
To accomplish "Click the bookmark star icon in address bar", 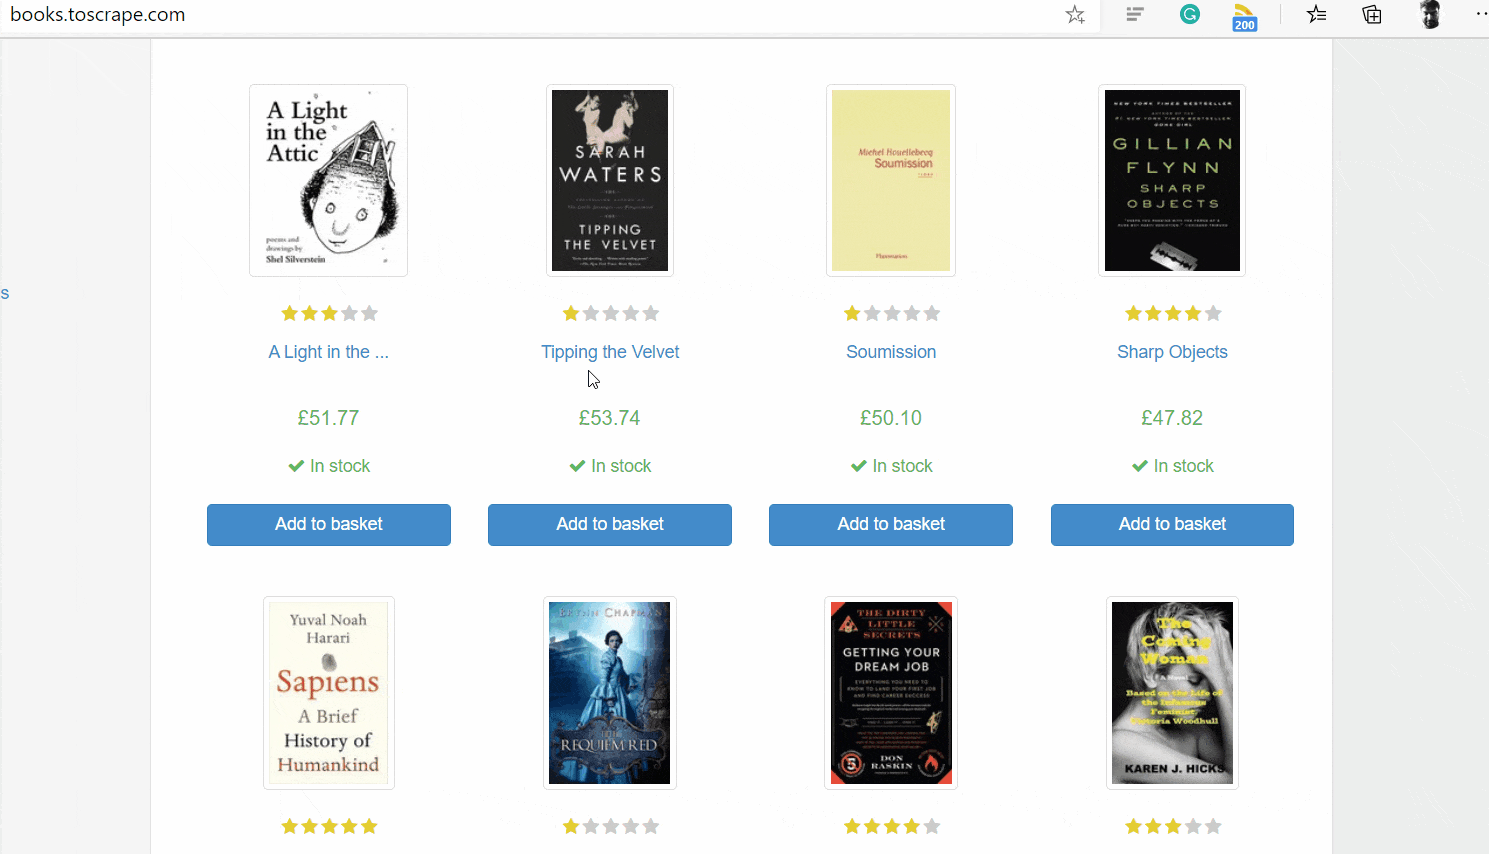I will coord(1075,15).
